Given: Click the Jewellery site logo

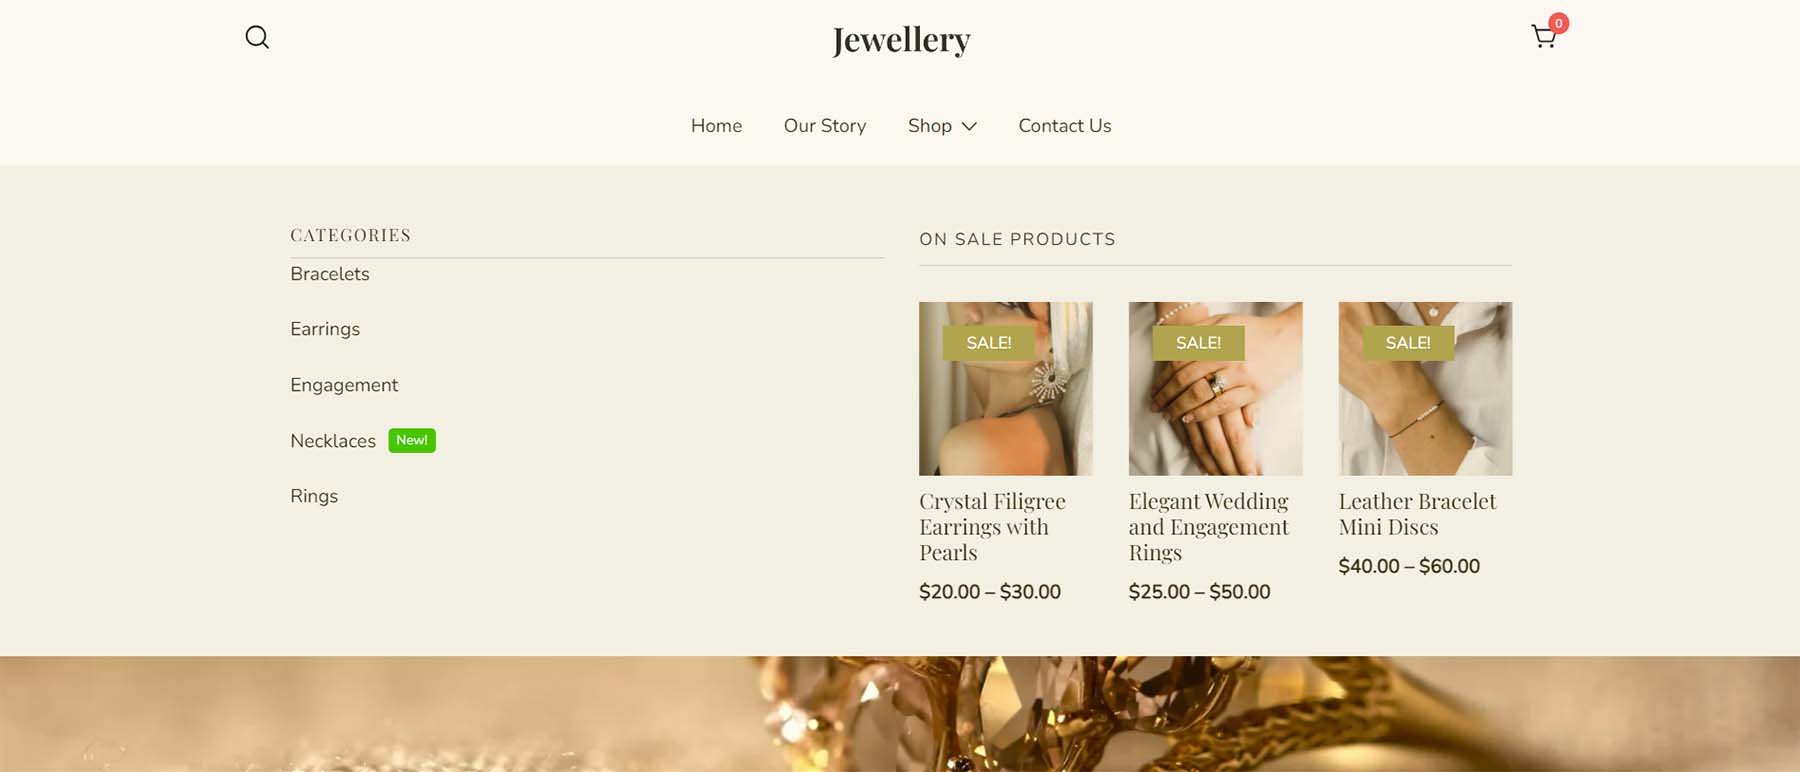Looking at the screenshot, I should tap(901, 40).
